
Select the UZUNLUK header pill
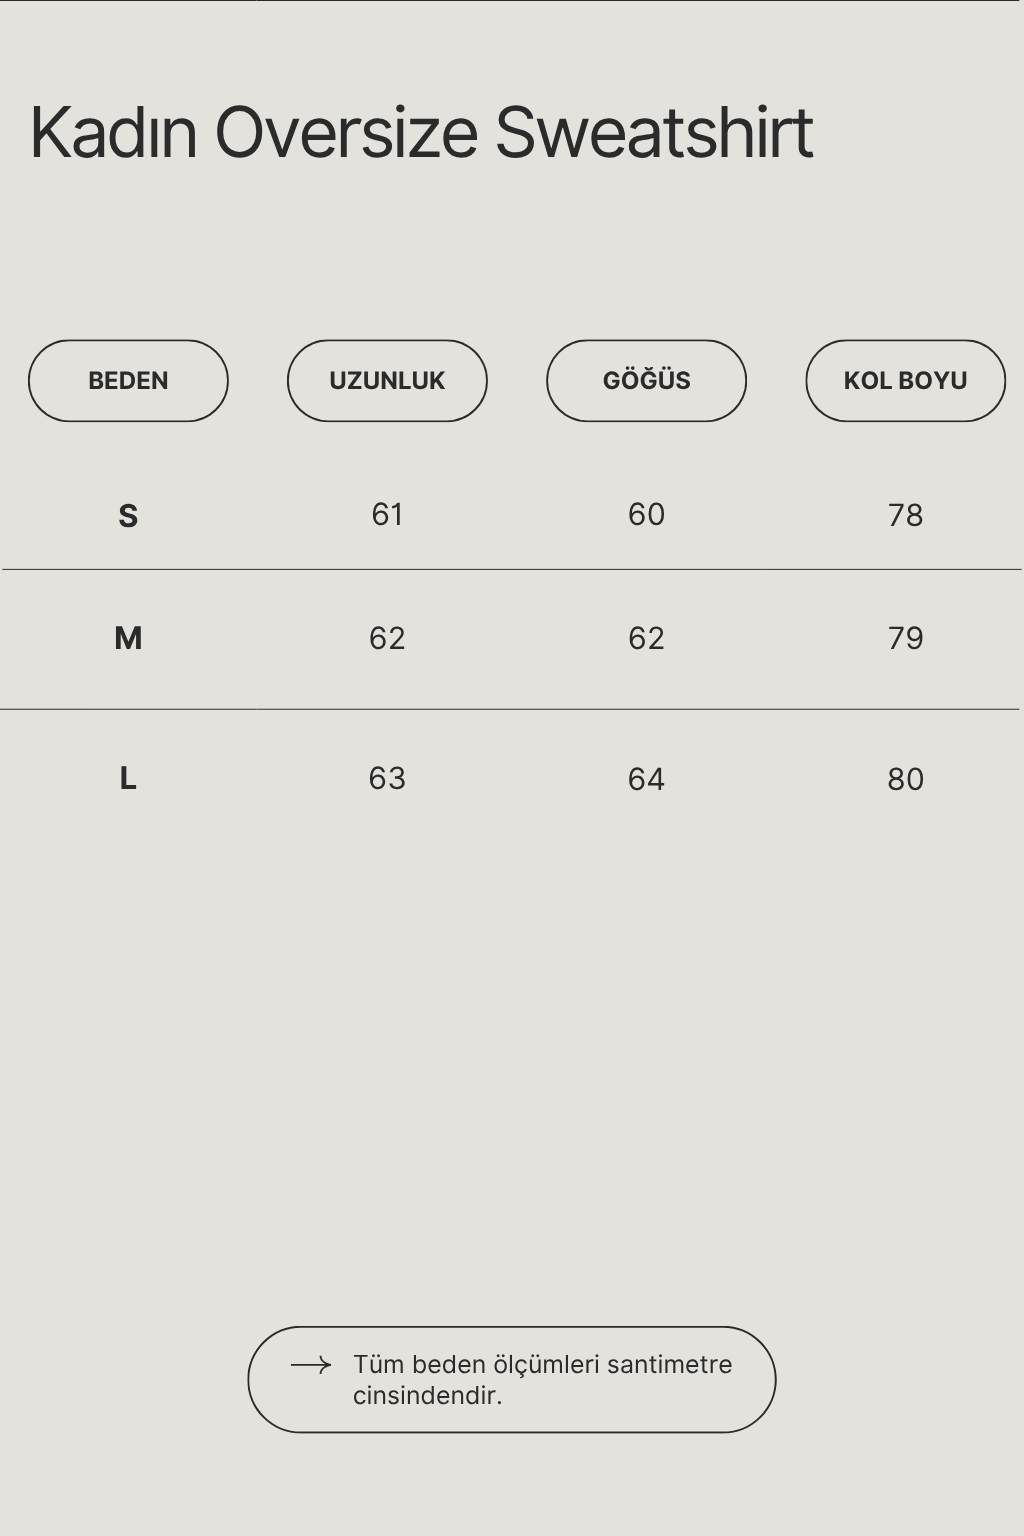(x=387, y=381)
